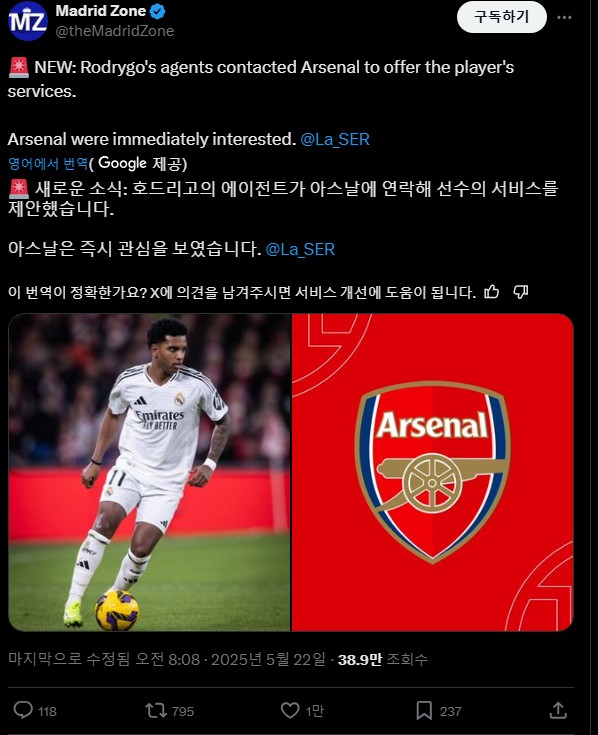Click the @theMadridZone handle
The width and height of the screenshot is (598, 735).
point(115,31)
